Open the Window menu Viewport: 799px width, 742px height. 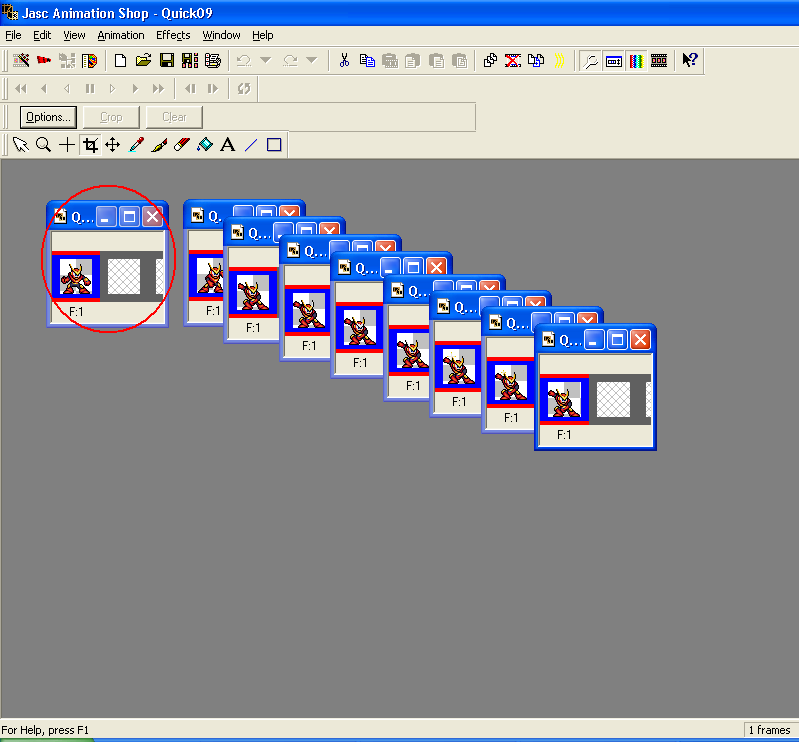coord(222,35)
